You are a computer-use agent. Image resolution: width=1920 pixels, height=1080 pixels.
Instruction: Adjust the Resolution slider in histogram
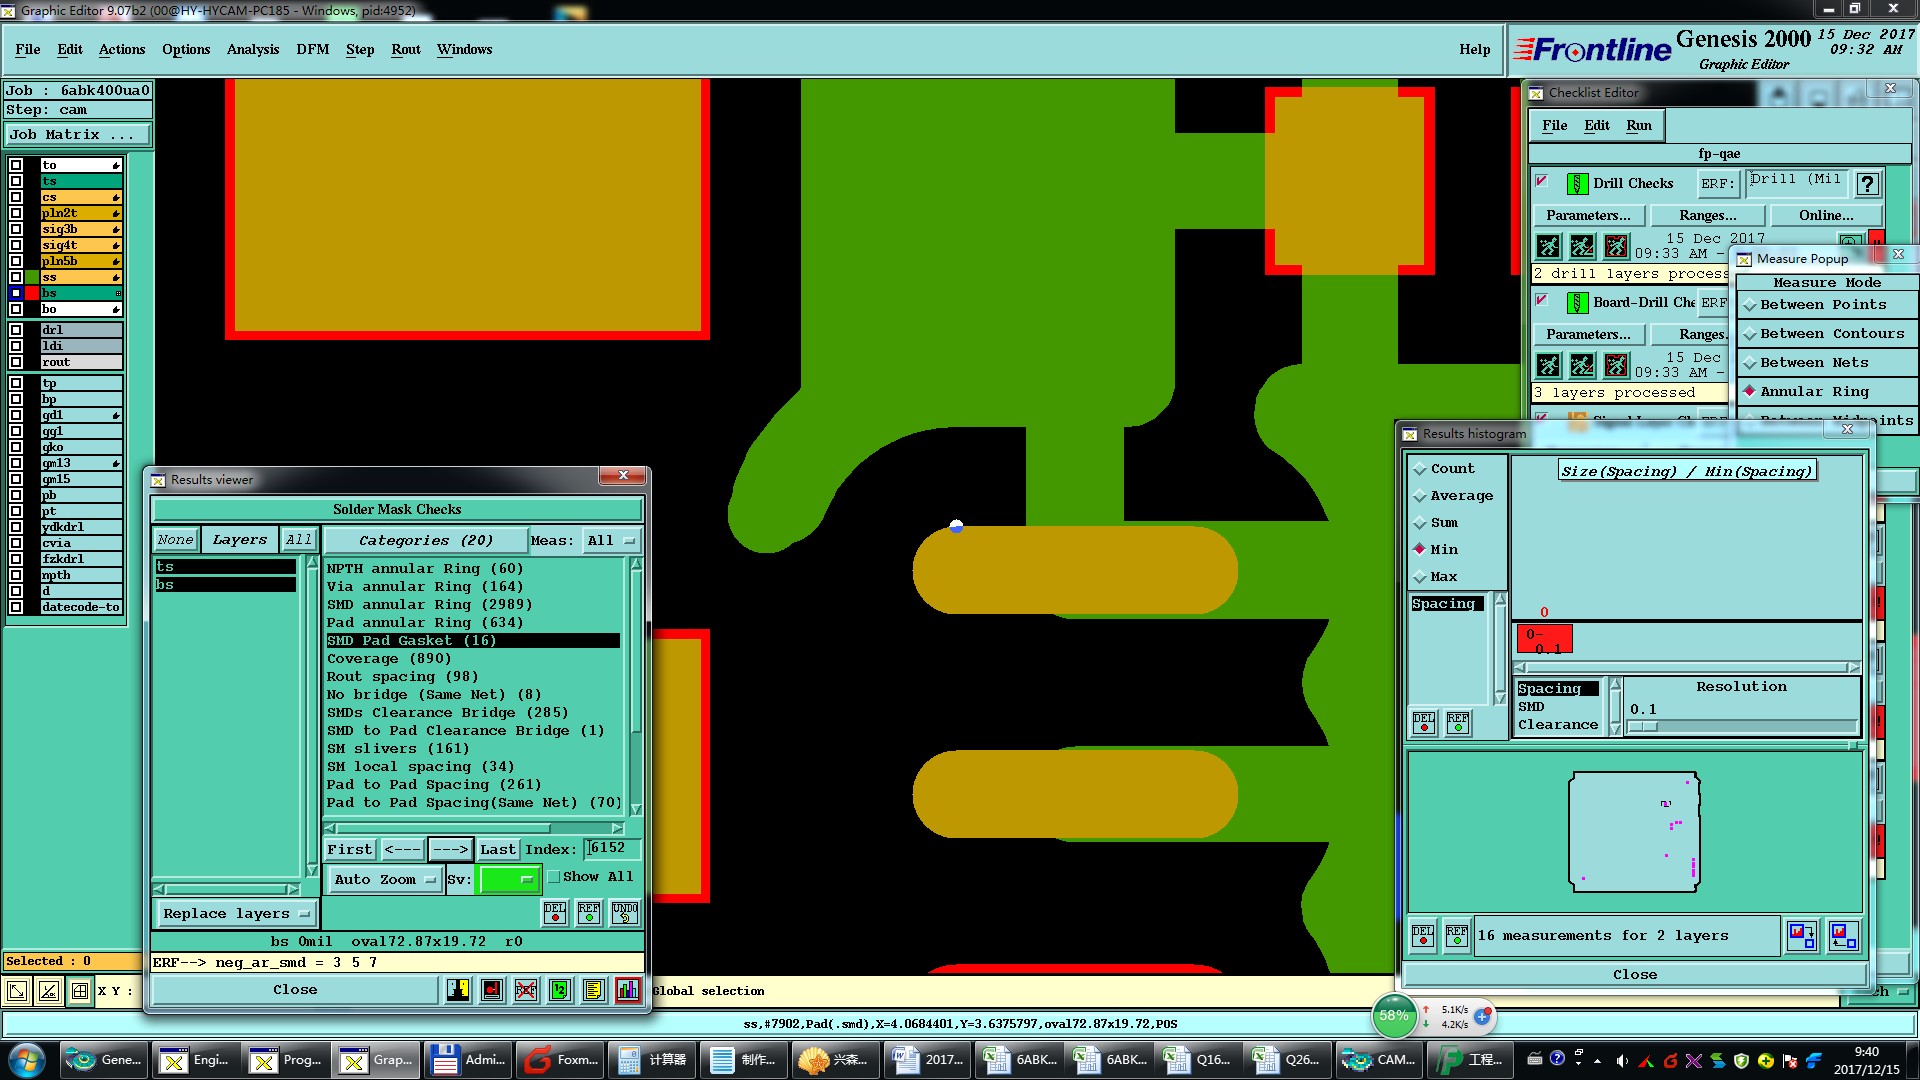click(x=1642, y=727)
